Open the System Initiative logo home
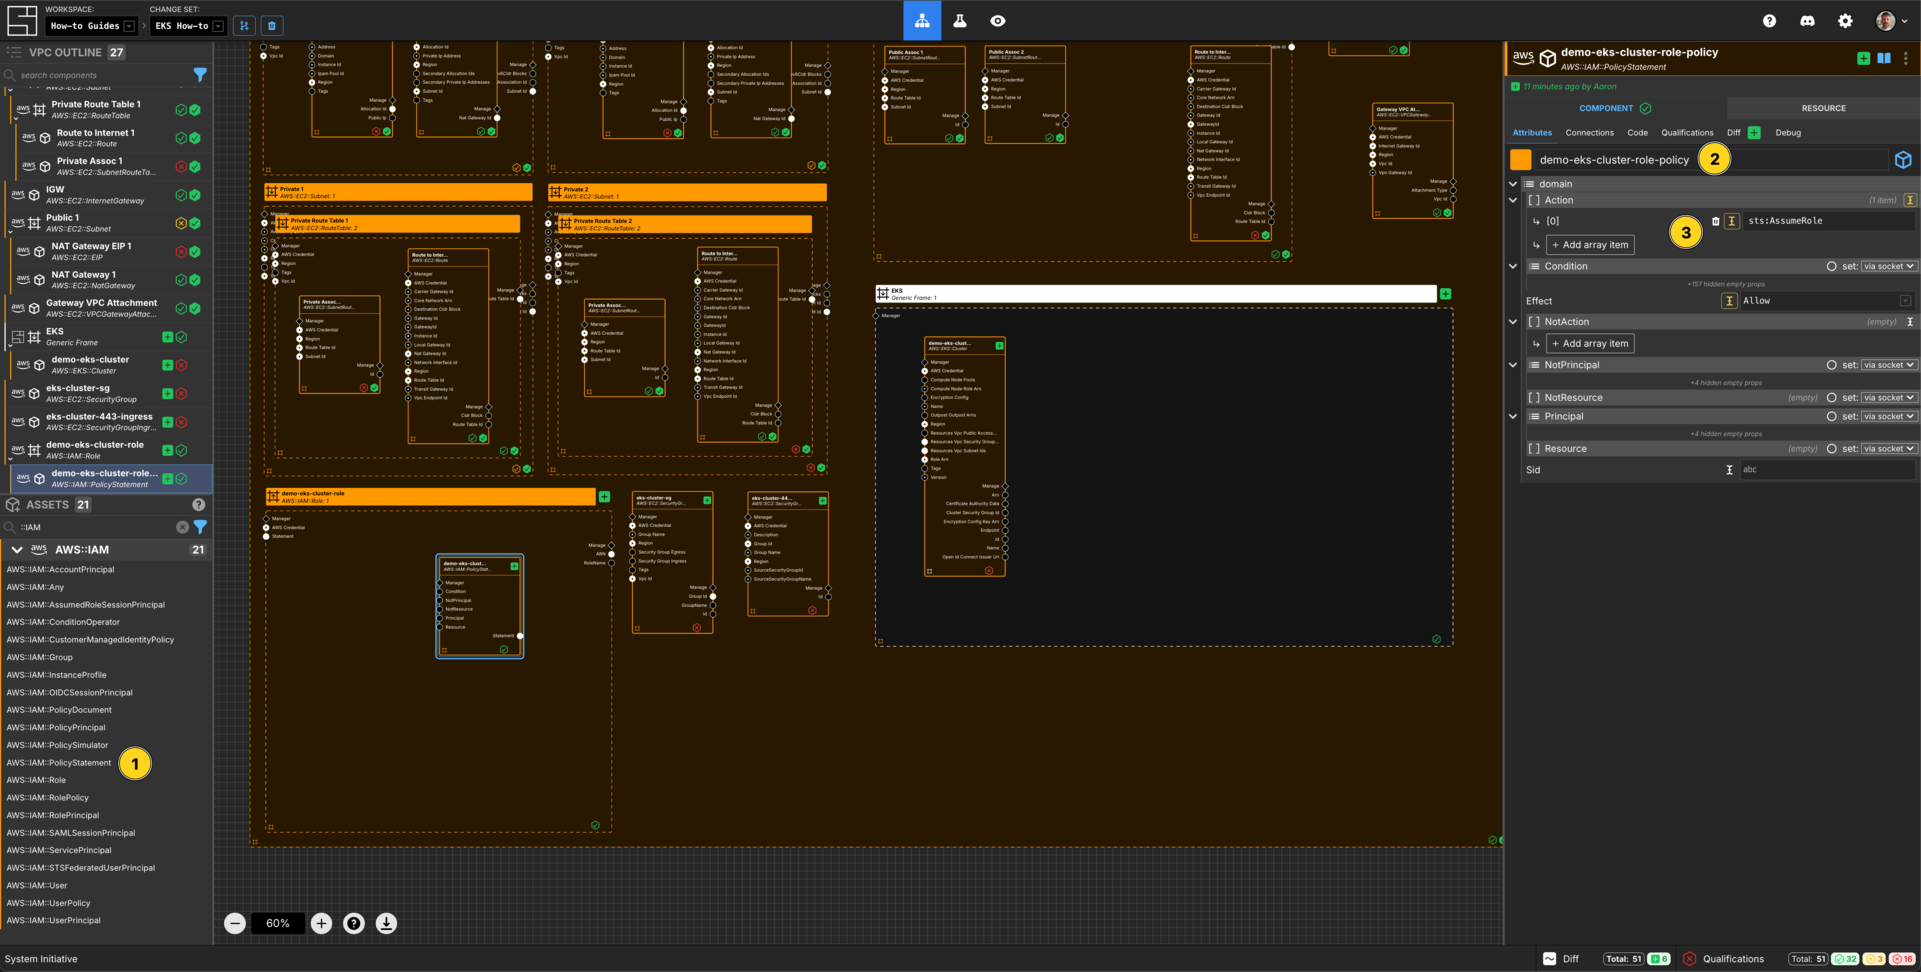Viewport: 1921px width, 972px height. [21, 20]
